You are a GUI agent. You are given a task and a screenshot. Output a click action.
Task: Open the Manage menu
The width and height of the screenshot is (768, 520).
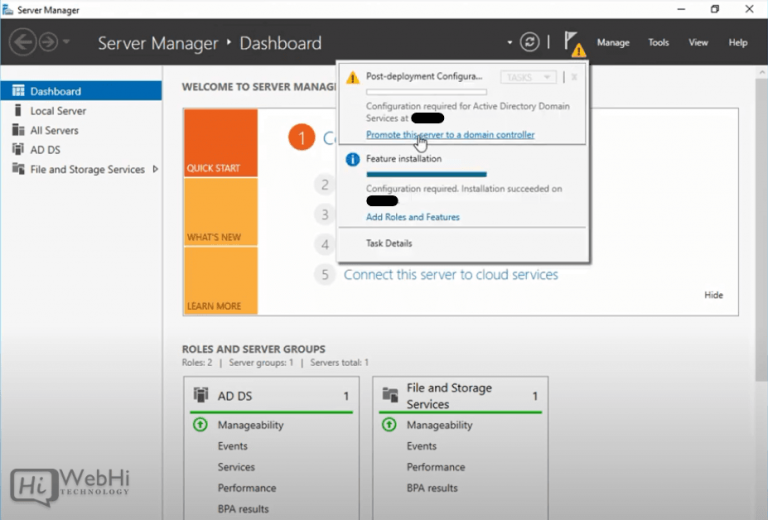click(613, 43)
